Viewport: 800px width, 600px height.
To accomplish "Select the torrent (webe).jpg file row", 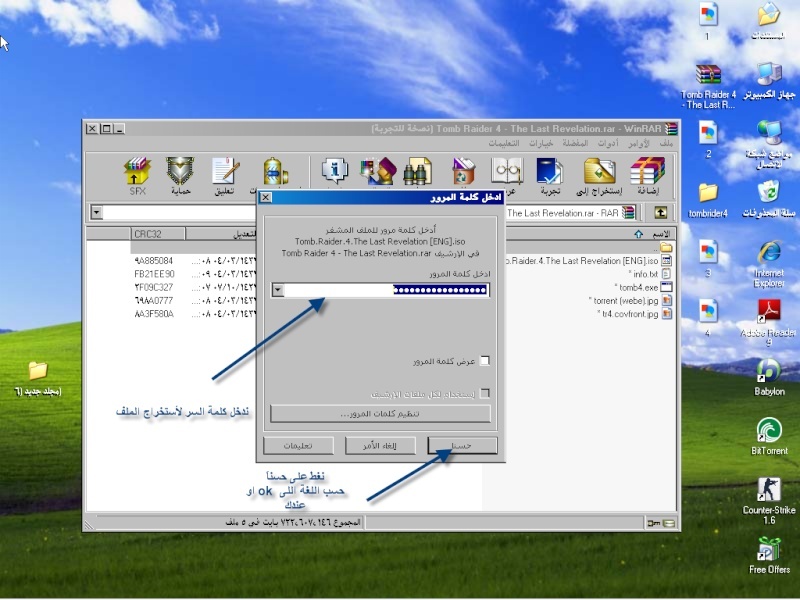I will coord(630,301).
